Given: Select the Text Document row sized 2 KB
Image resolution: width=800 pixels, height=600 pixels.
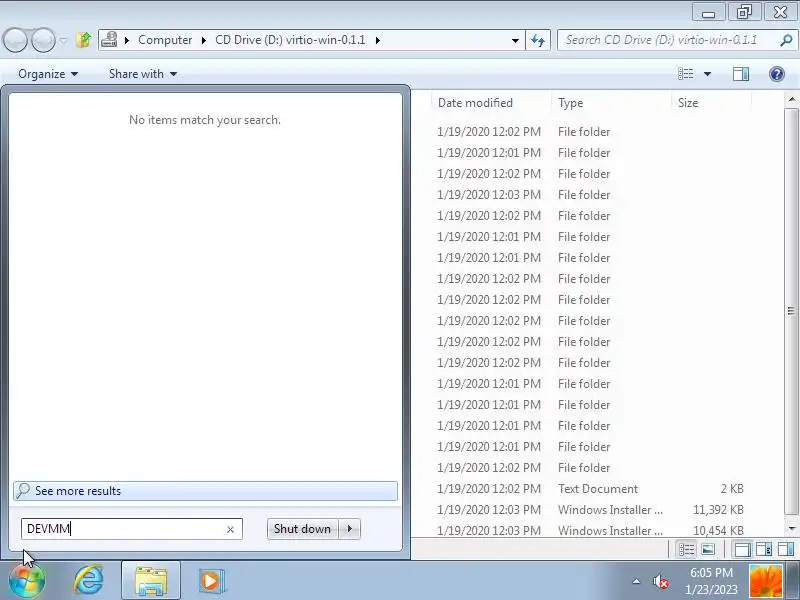Looking at the screenshot, I should (594, 489).
